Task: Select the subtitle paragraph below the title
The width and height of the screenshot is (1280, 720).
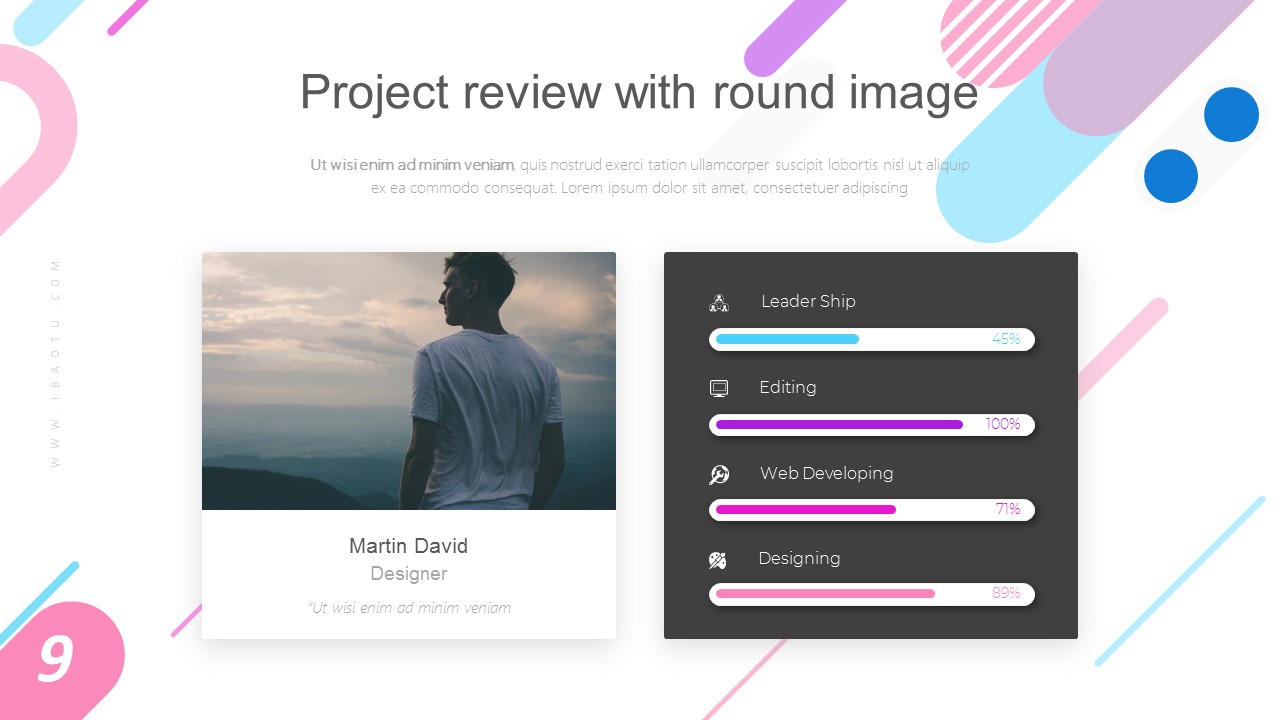Action: 639,176
